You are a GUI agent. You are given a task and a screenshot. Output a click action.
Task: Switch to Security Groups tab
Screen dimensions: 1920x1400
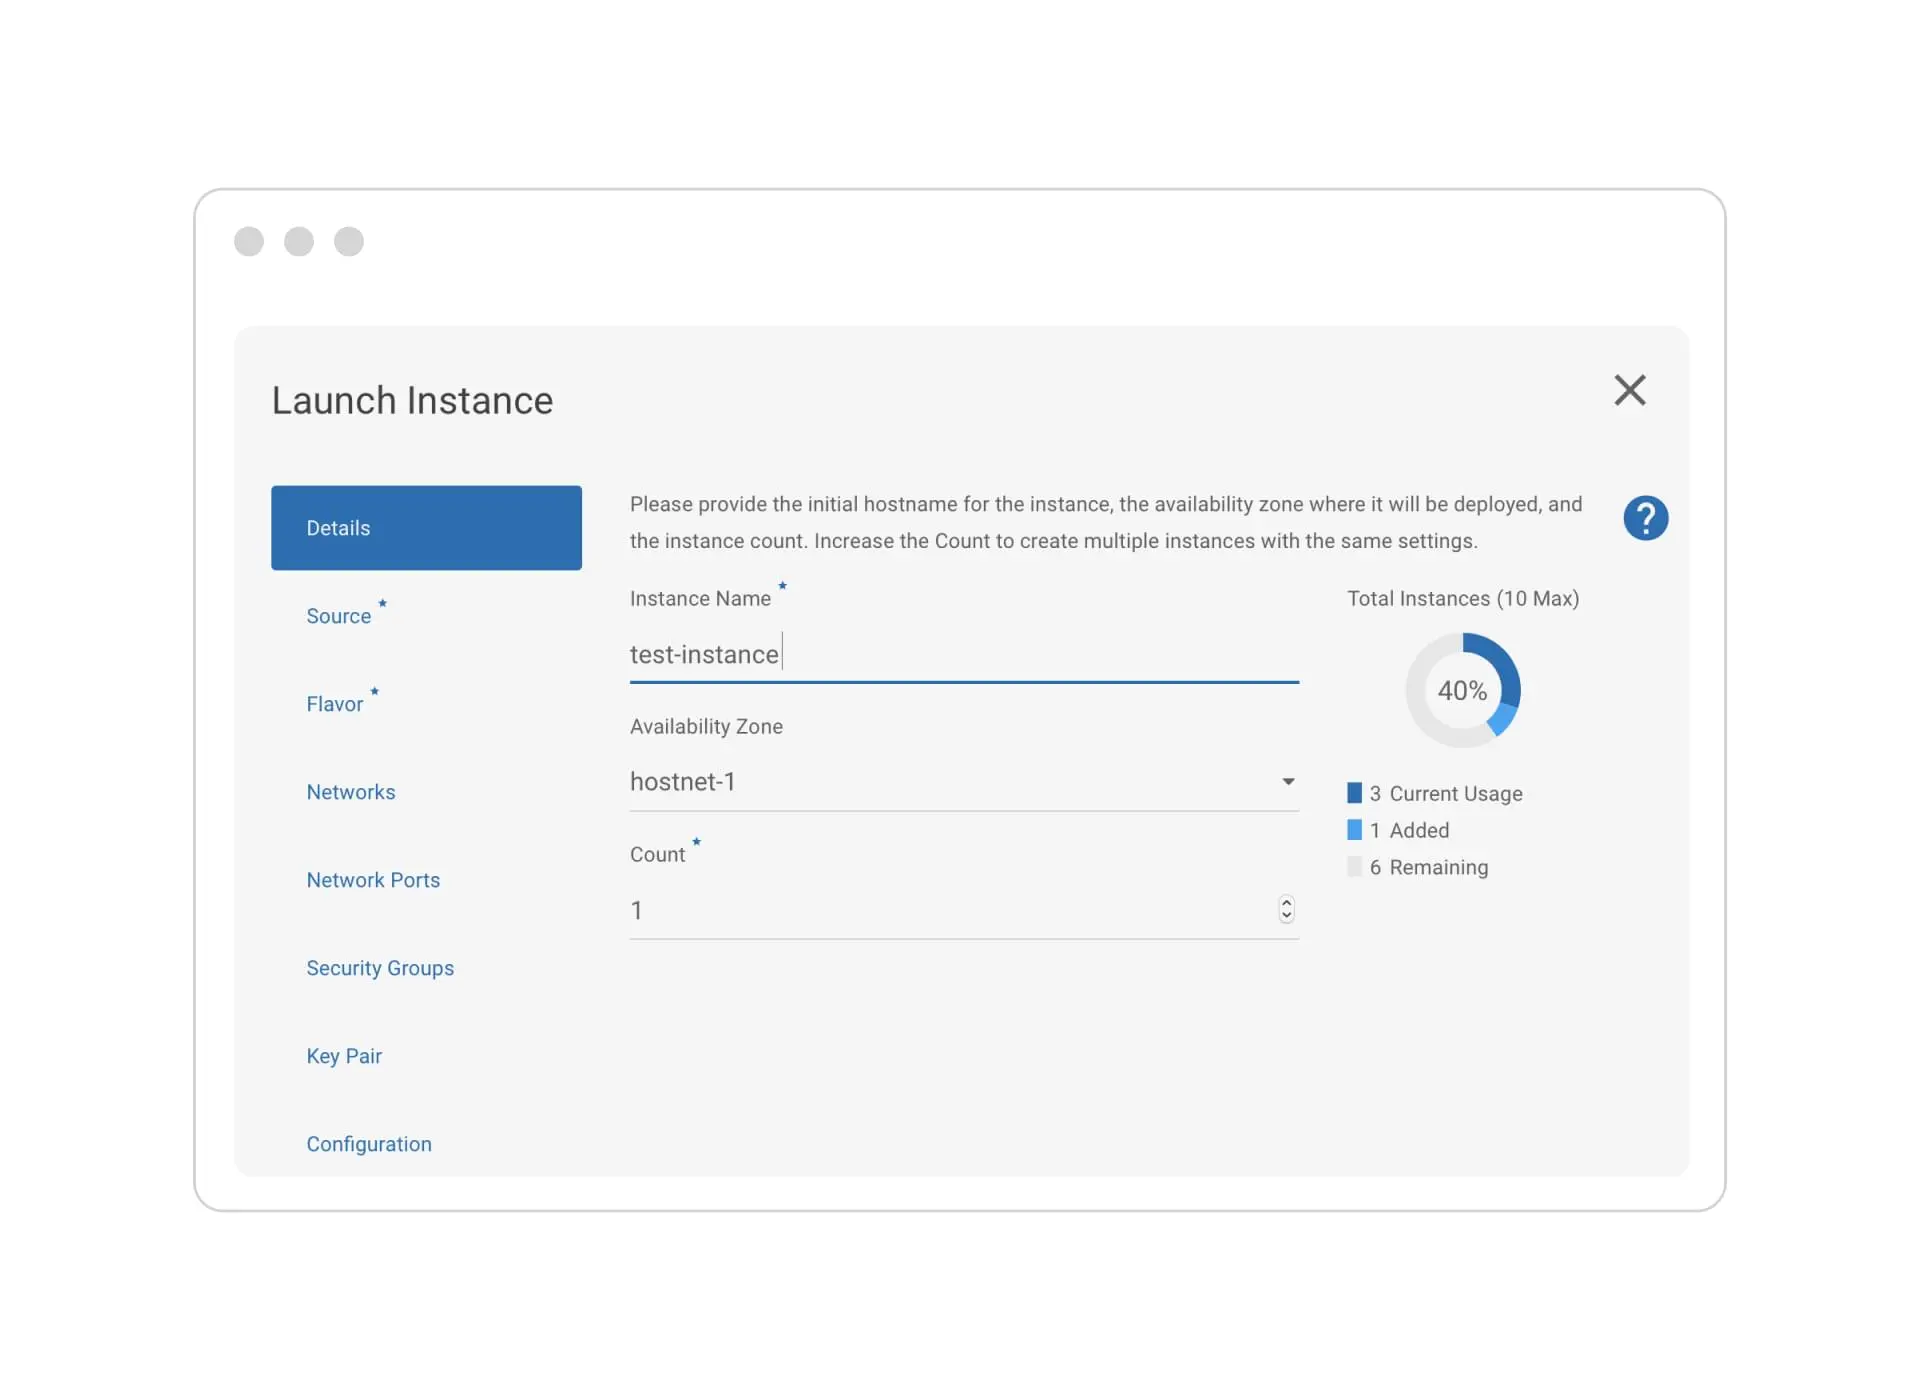pos(380,968)
